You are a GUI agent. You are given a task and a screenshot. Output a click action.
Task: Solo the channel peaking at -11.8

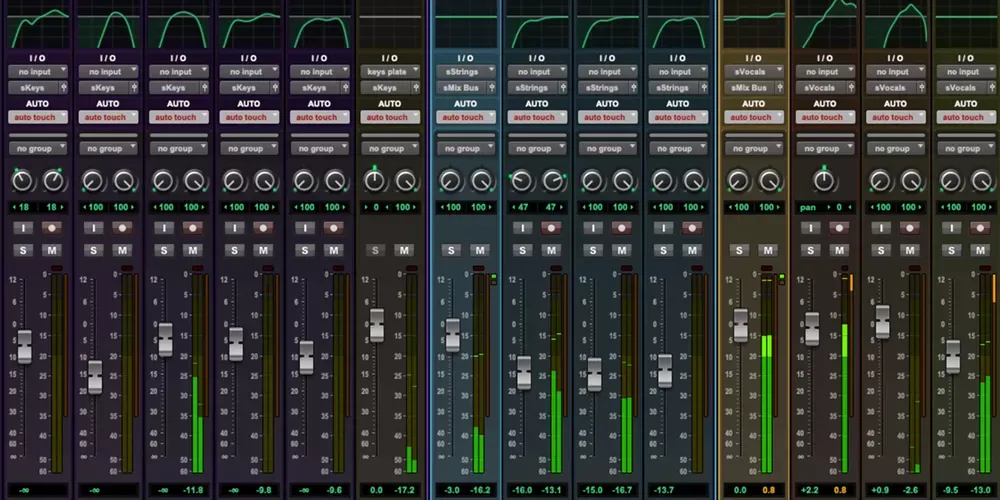click(x=164, y=251)
